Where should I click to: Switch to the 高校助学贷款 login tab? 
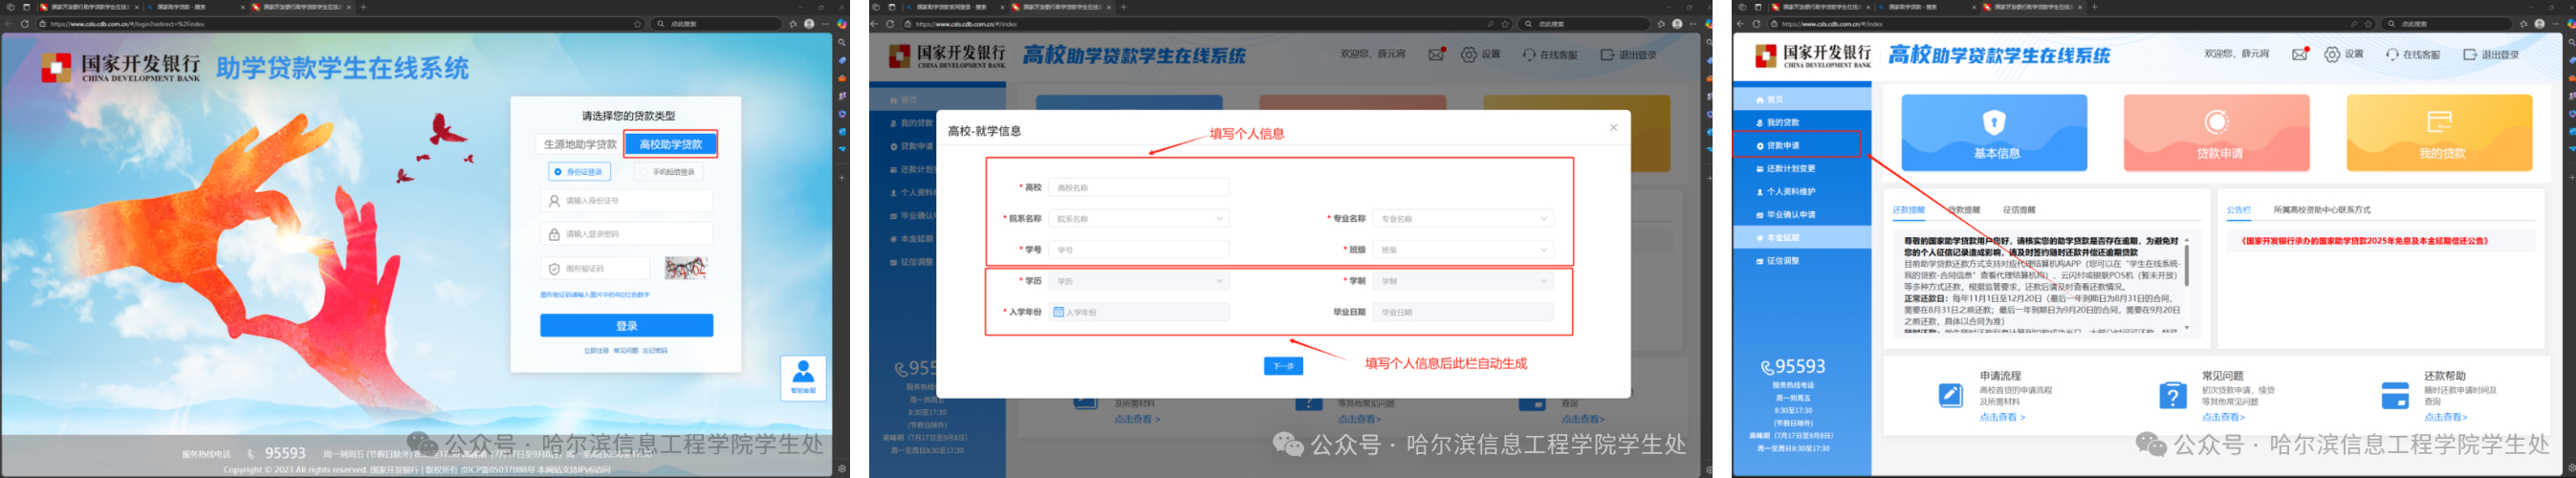[x=670, y=144]
